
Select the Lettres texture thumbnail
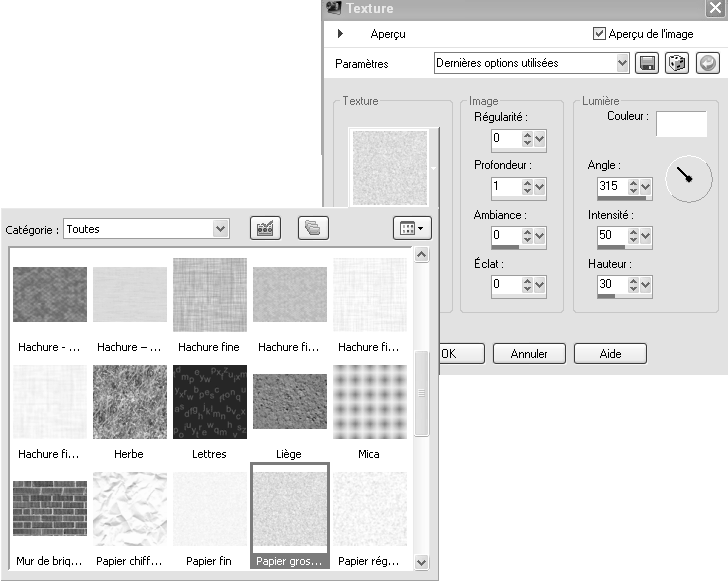tap(209, 402)
